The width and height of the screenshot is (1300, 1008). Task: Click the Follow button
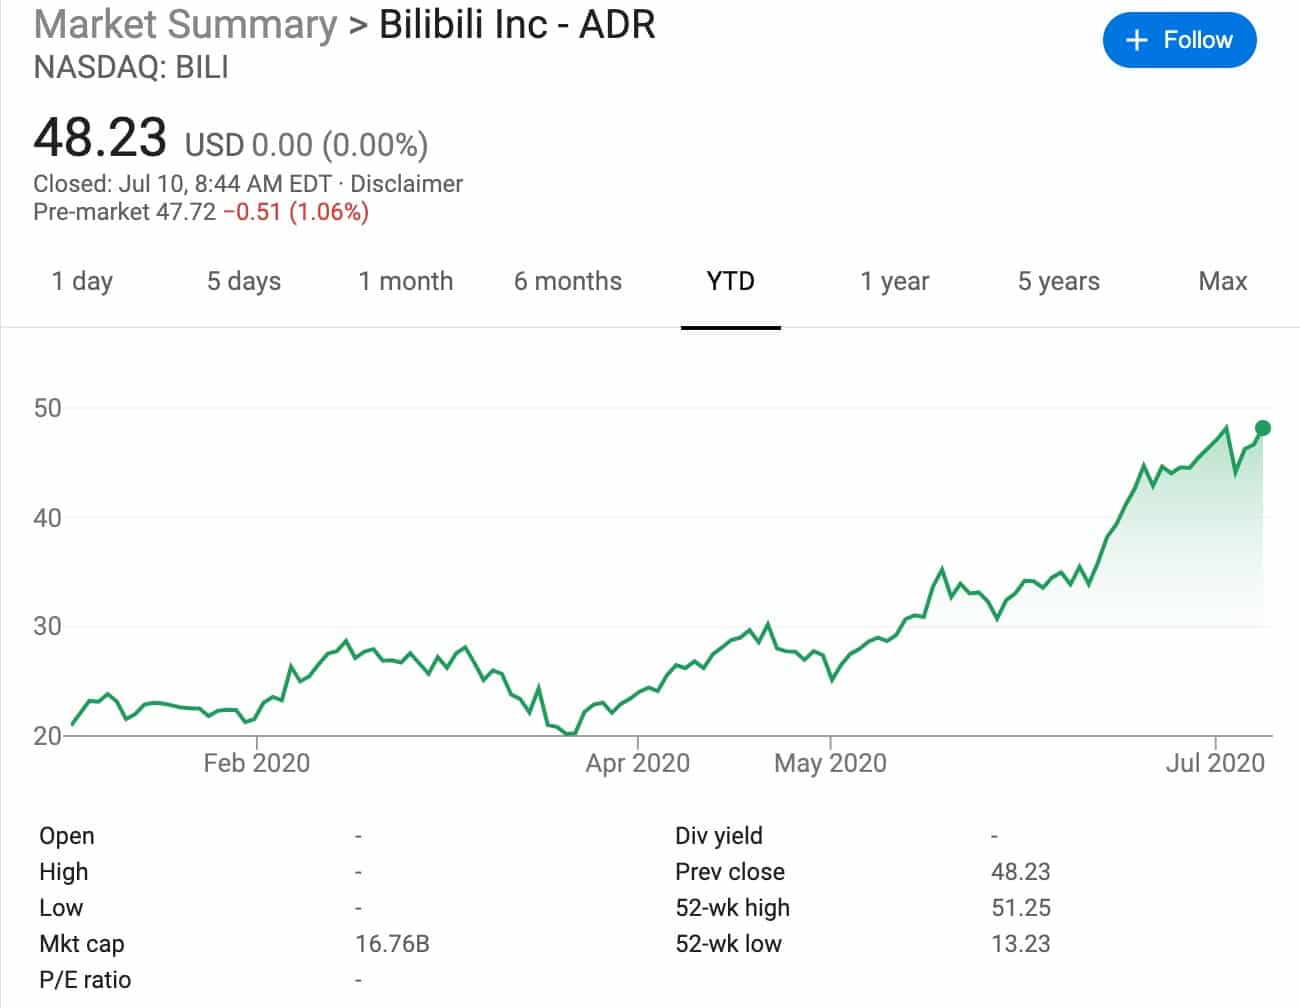tap(1179, 40)
